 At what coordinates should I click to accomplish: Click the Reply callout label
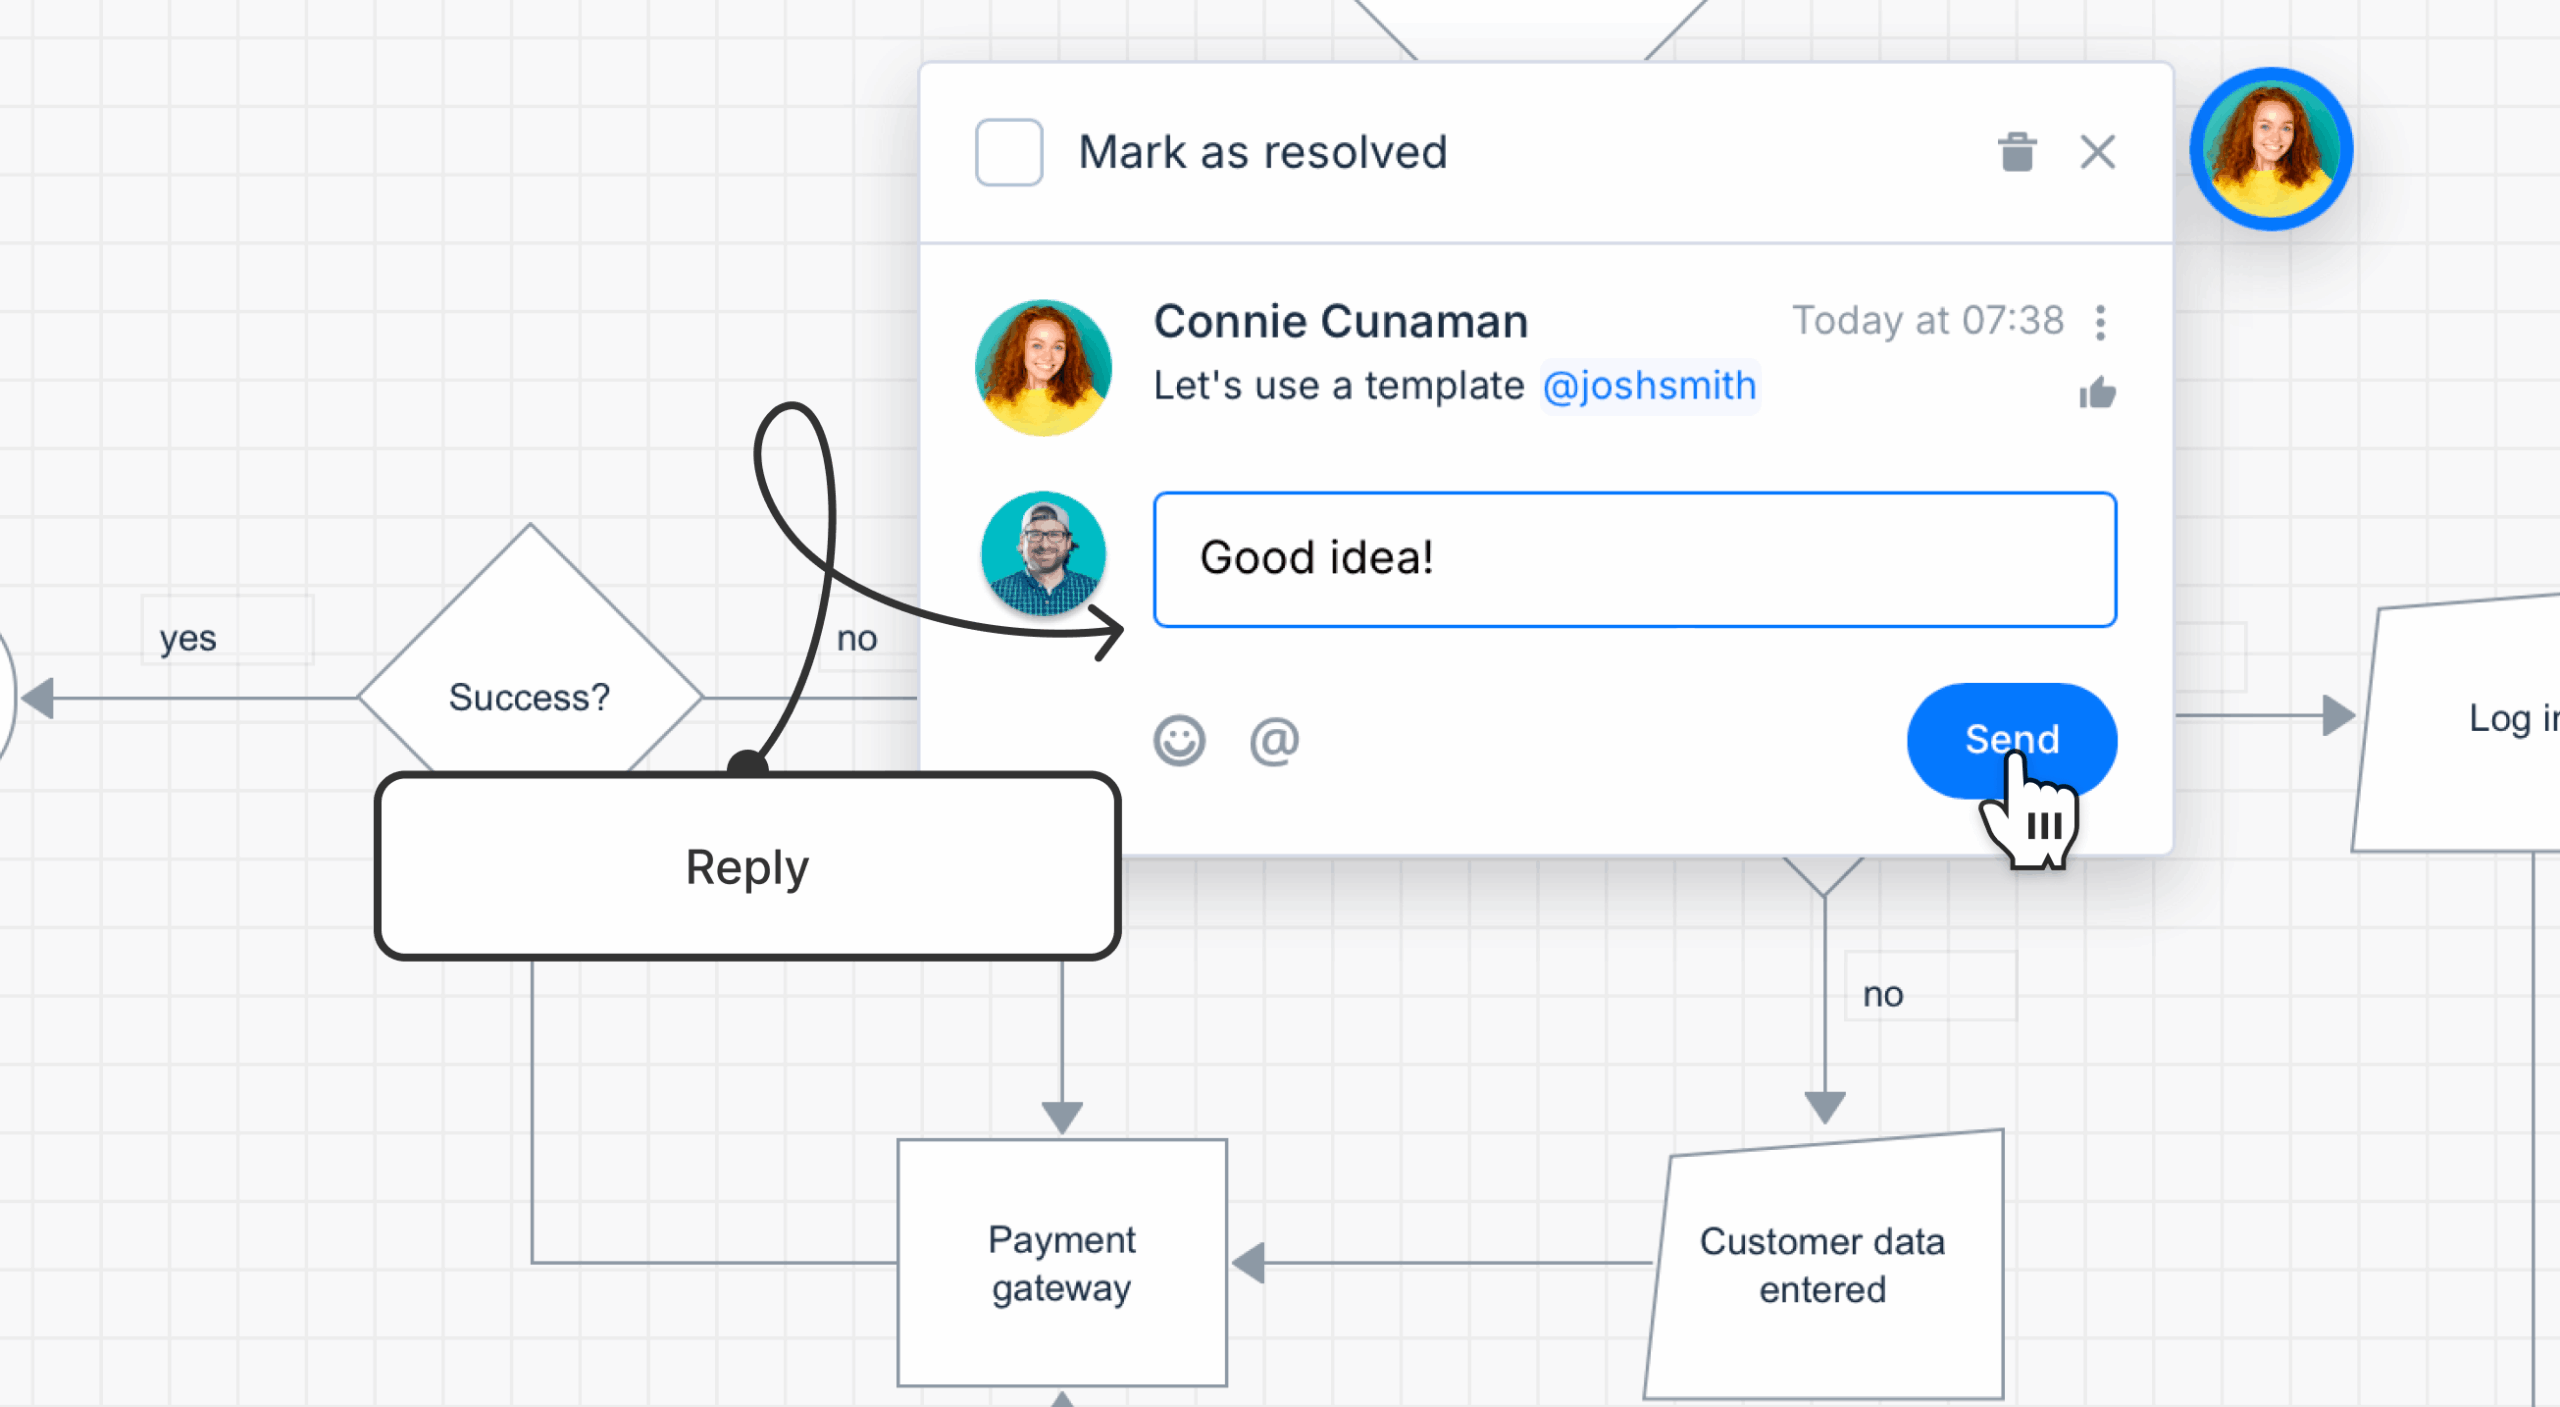pos(747,866)
